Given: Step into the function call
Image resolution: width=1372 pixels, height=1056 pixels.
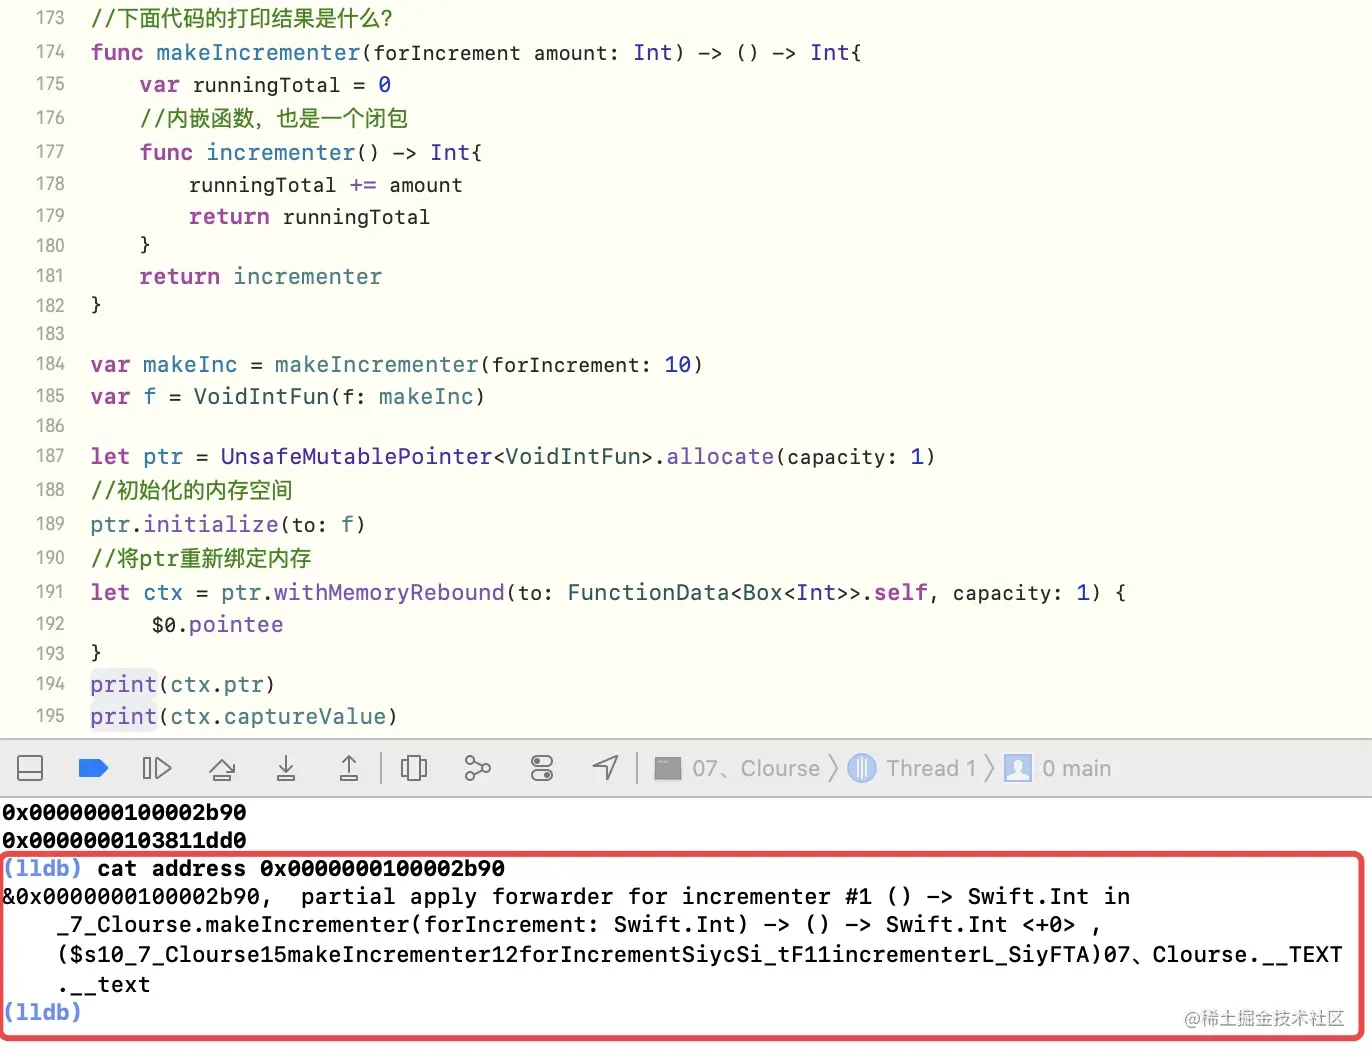Looking at the screenshot, I should pos(286,768).
